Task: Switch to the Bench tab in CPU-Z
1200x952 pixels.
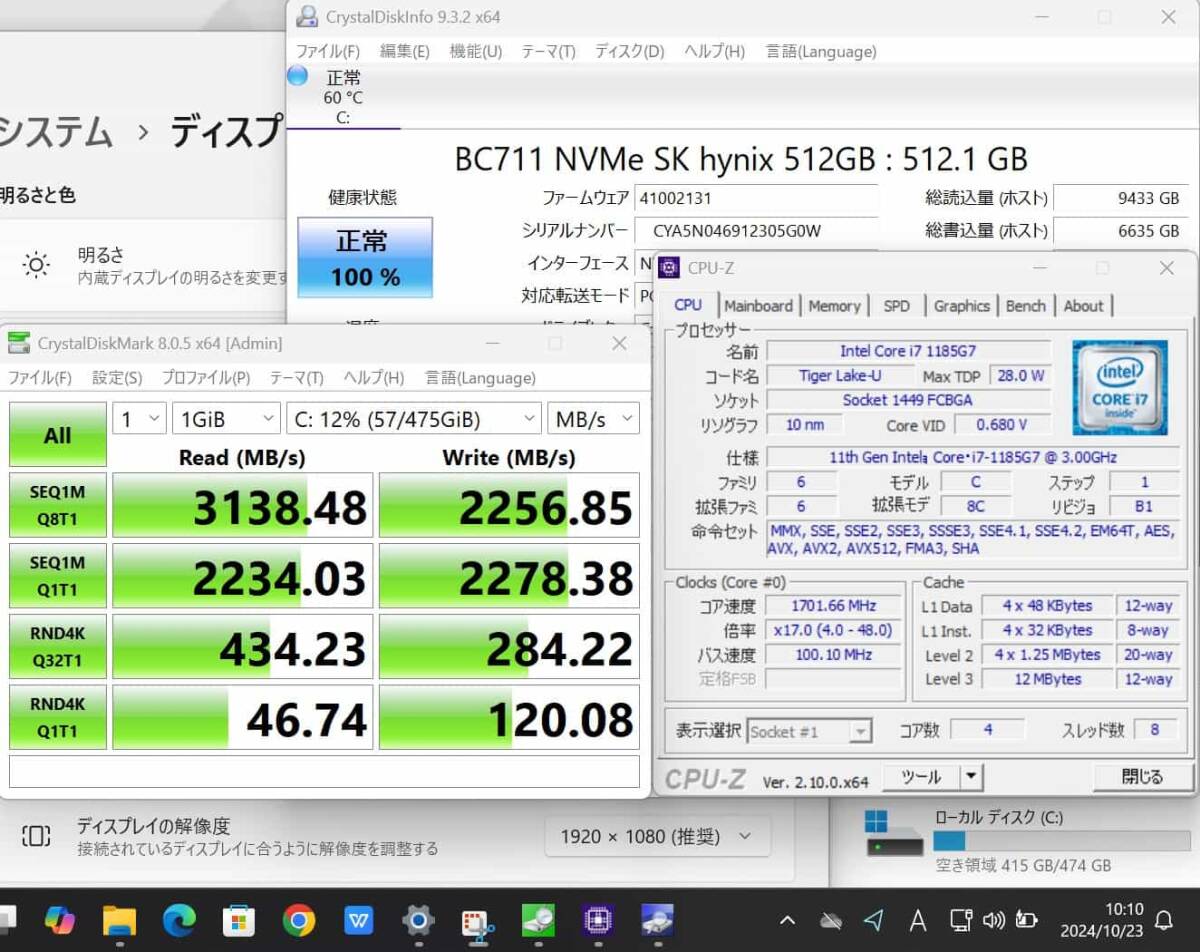Action: (1026, 306)
